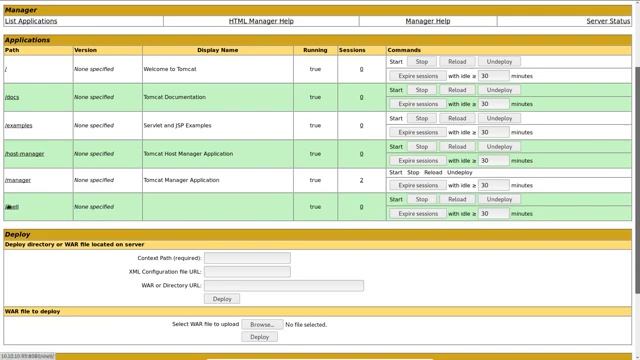This screenshot has height=360, width=640.
Task: Open the Manager Help link
Action: [428, 21]
